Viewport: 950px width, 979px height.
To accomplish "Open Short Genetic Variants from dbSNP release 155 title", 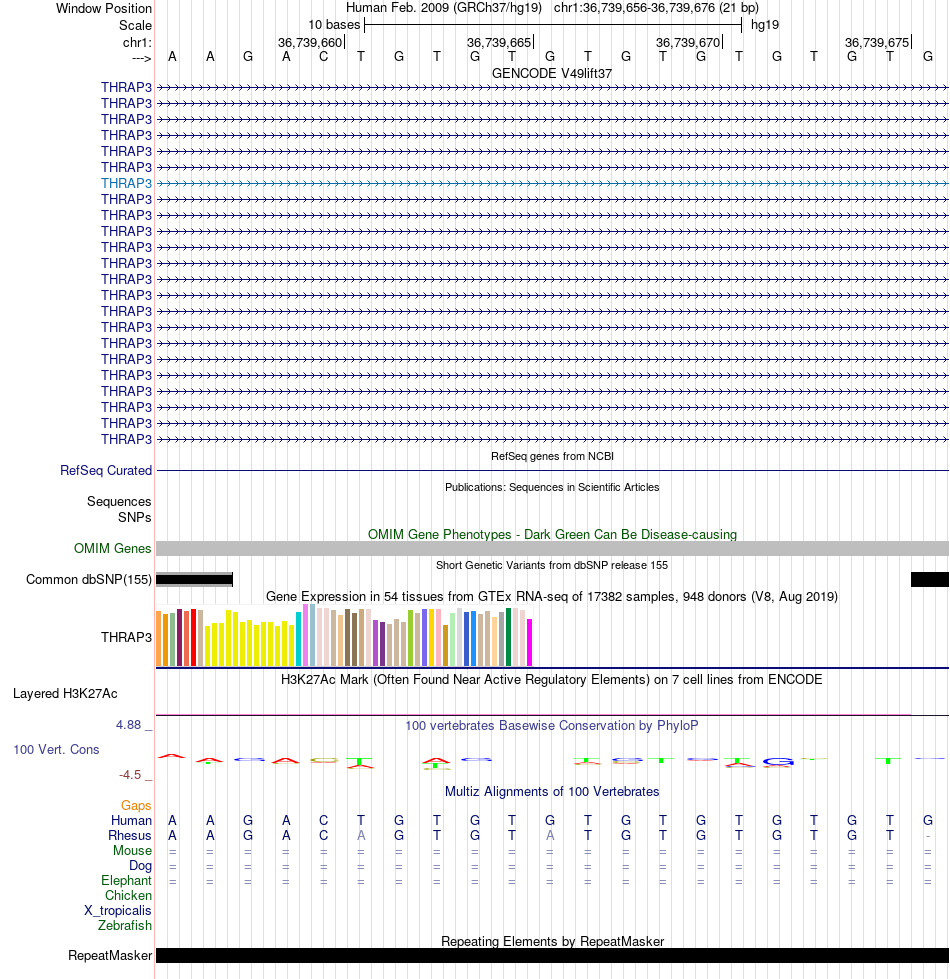I will click(552, 565).
